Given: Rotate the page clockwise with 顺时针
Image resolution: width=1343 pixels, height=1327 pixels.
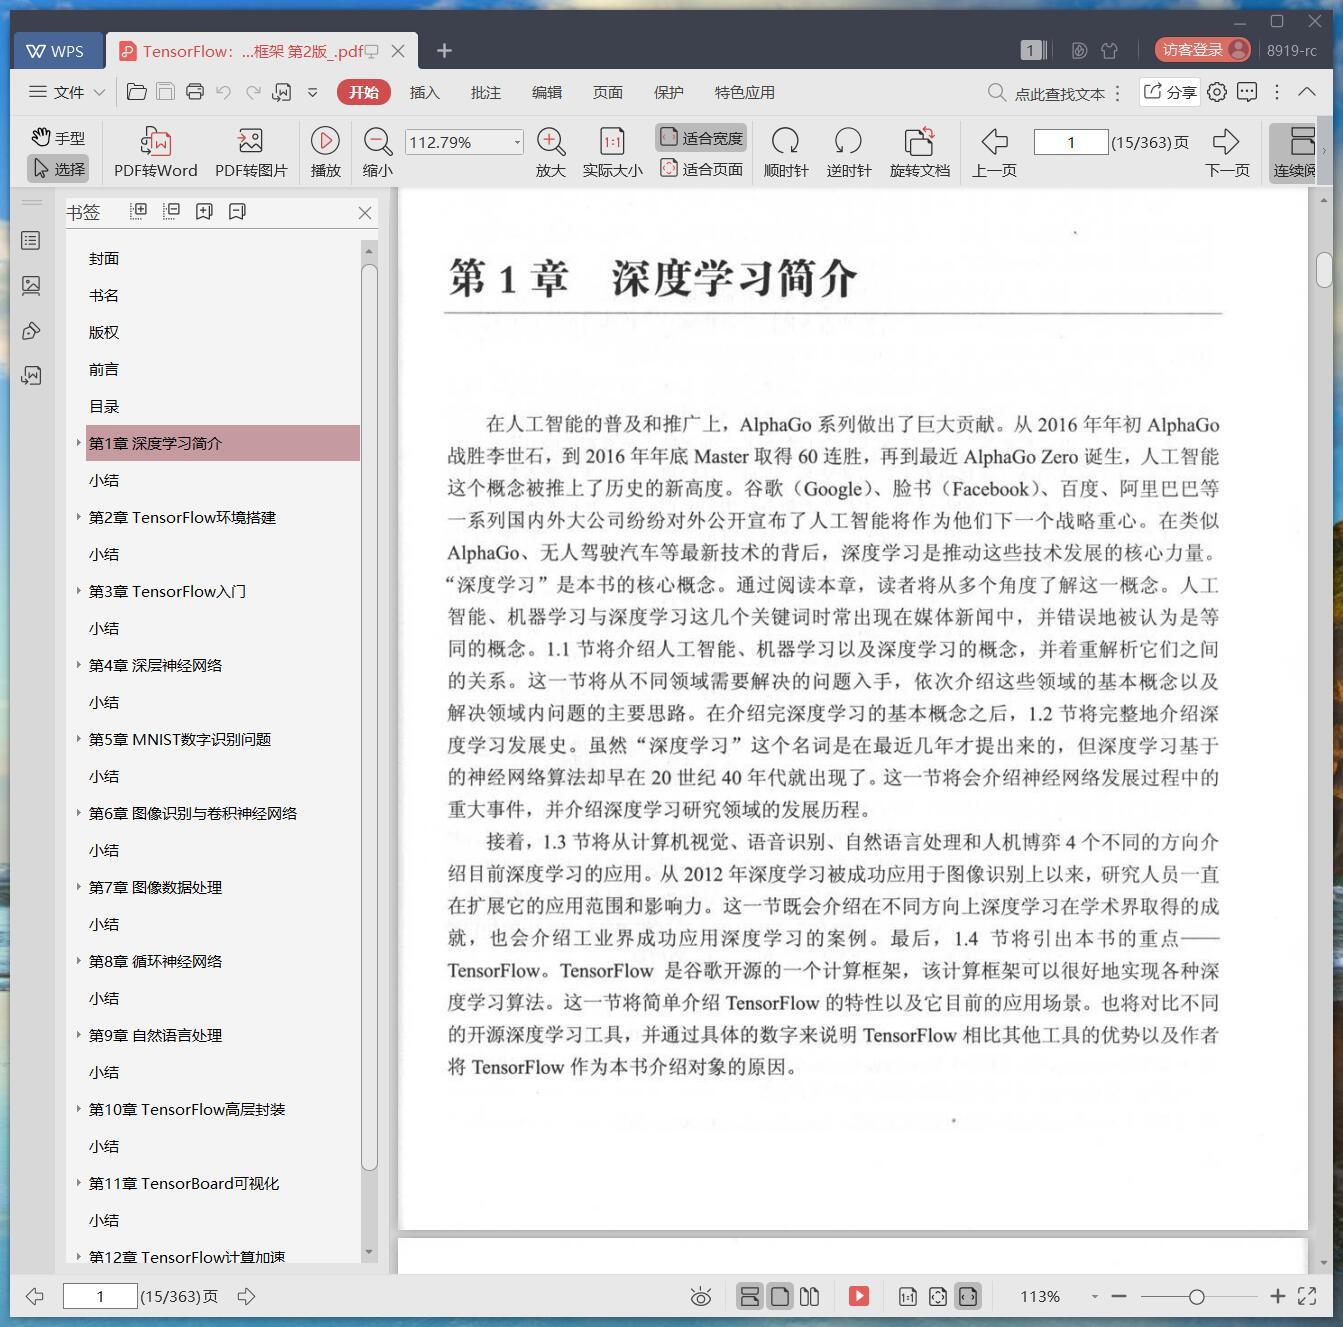Looking at the screenshot, I should pos(785,152).
